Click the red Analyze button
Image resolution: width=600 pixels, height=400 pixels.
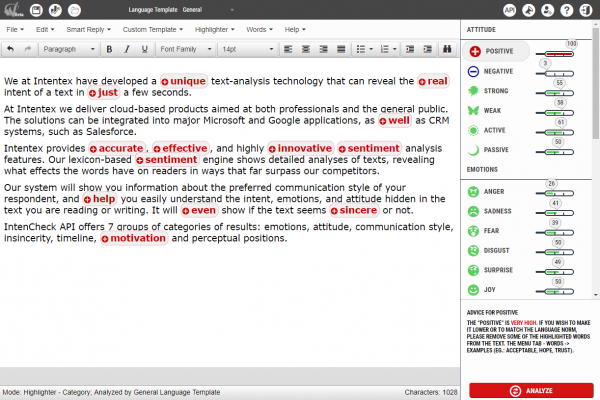(x=531, y=390)
